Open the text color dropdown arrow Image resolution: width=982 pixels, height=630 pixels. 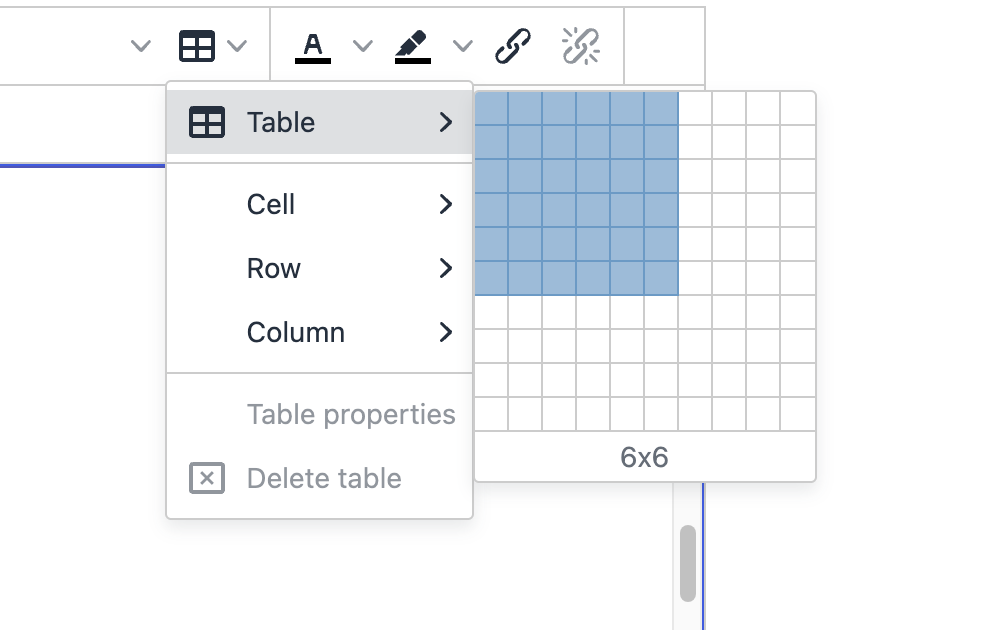click(x=362, y=46)
